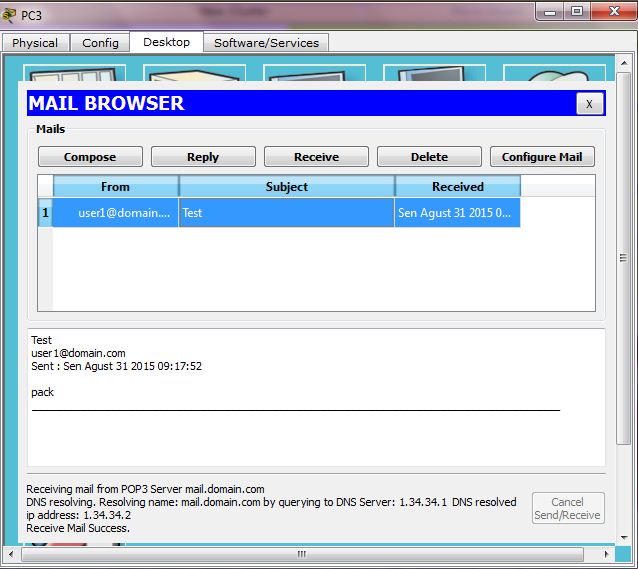Click the vertical scrollbar thumb

coord(623,259)
